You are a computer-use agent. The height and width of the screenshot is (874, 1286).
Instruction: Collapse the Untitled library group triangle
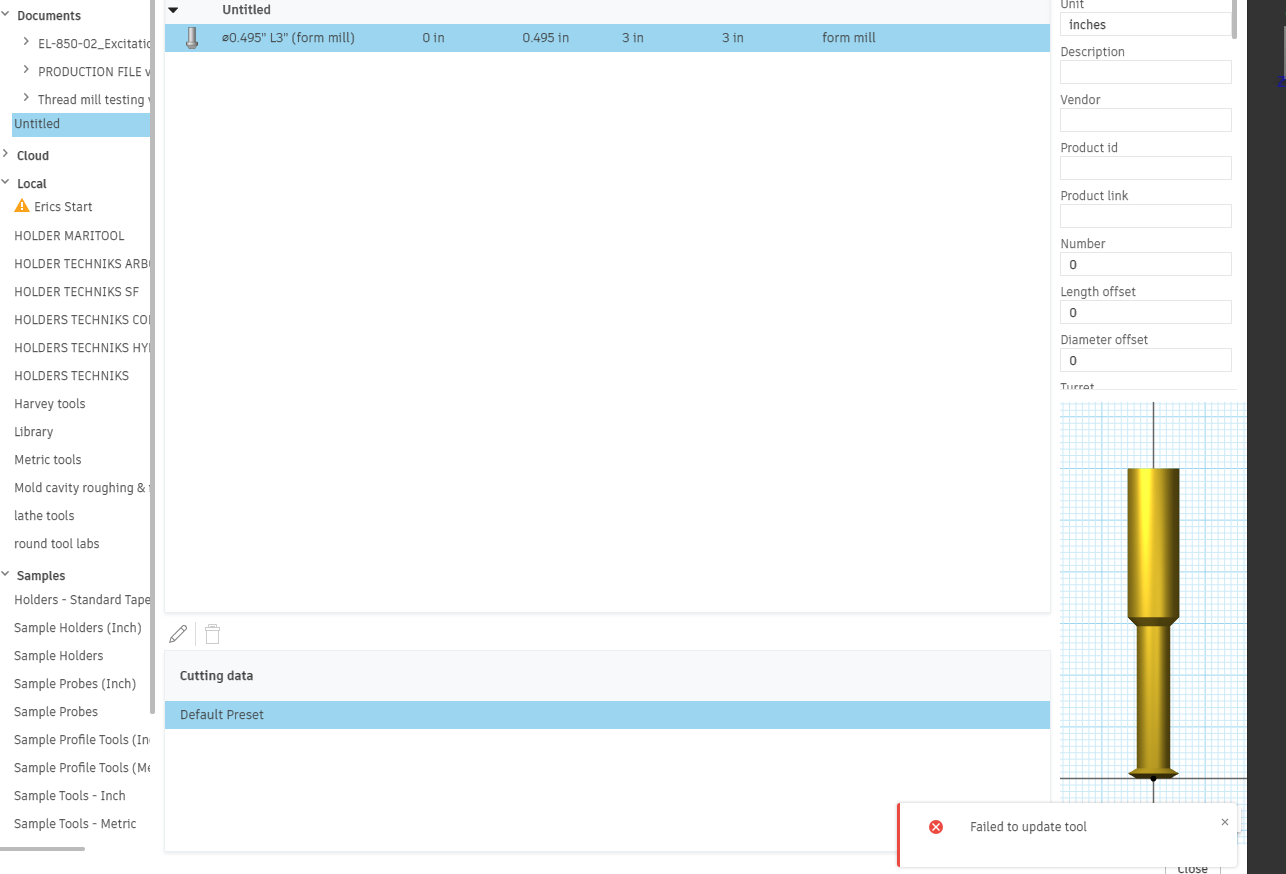[173, 10]
